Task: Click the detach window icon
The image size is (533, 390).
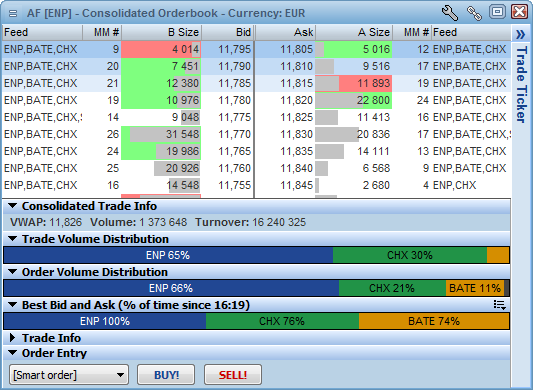Action: tap(497, 12)
